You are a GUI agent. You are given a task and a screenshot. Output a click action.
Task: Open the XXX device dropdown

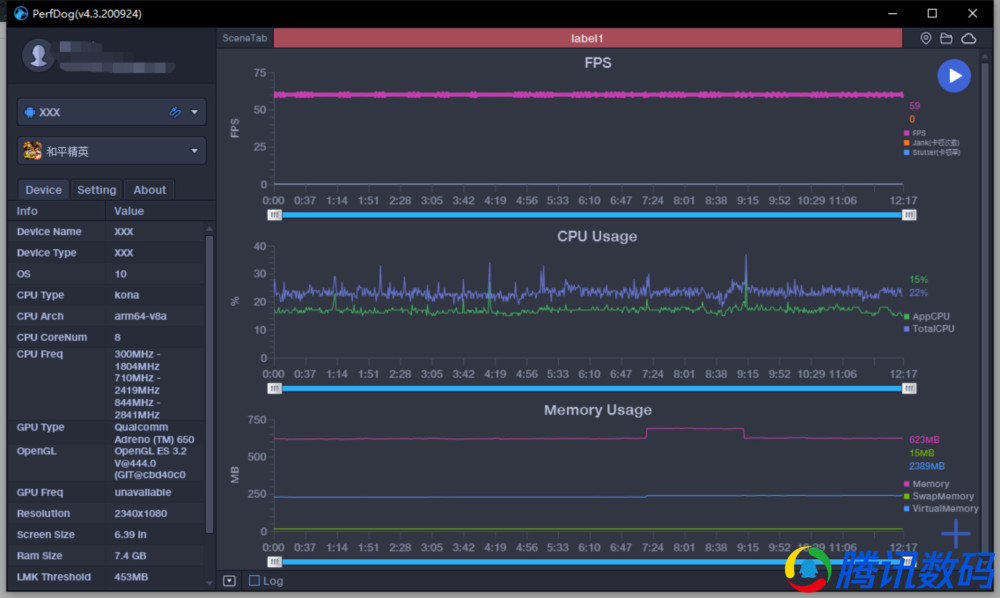coord(194,112)
